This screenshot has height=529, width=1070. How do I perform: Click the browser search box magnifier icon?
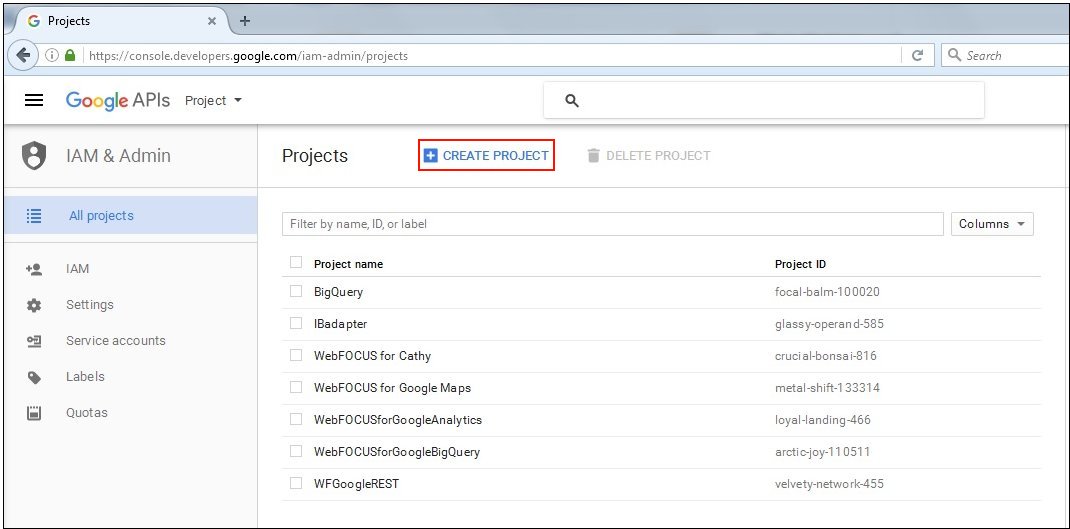click(x=955, y=55)
